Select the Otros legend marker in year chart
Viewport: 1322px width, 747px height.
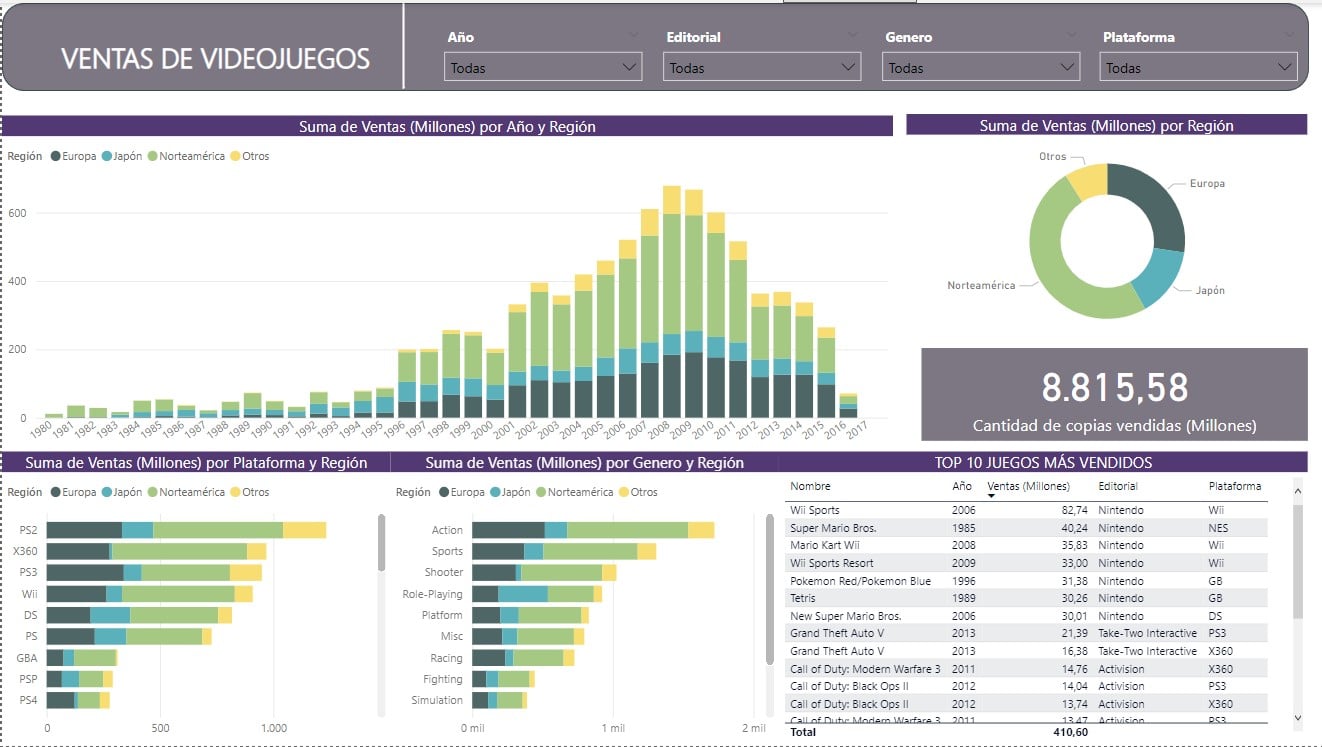(x=236, y=156)
